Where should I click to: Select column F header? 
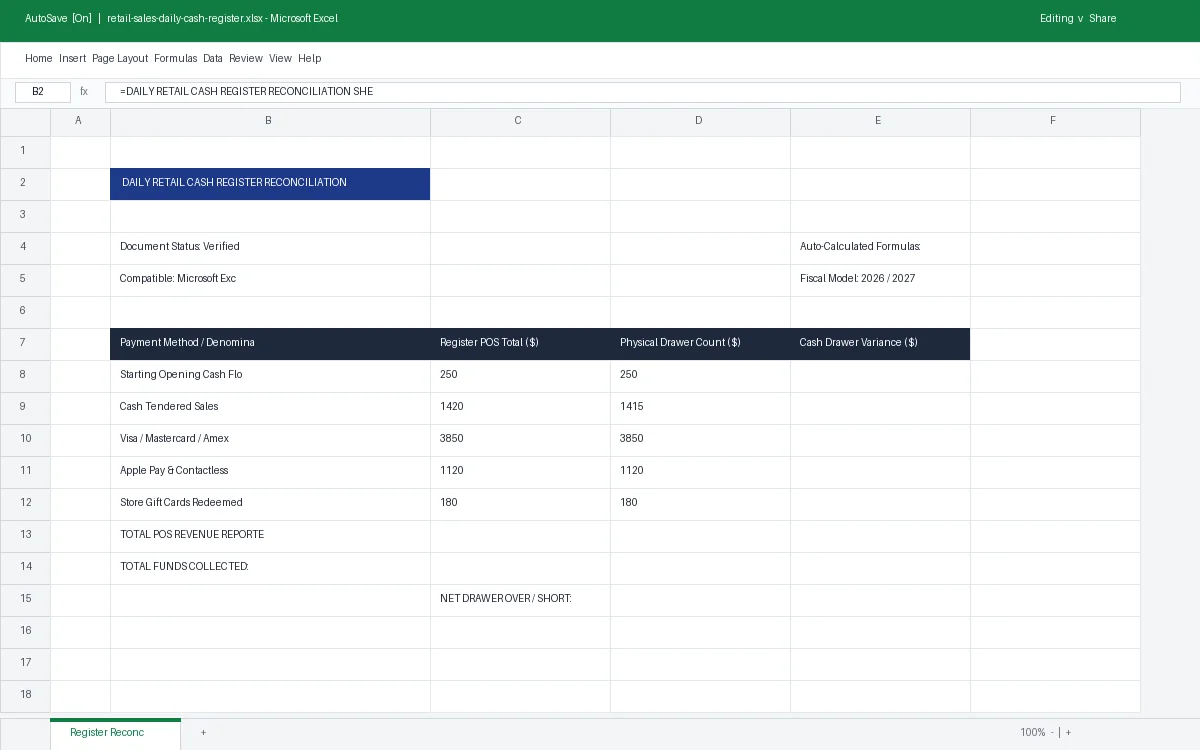point(1055,121)
